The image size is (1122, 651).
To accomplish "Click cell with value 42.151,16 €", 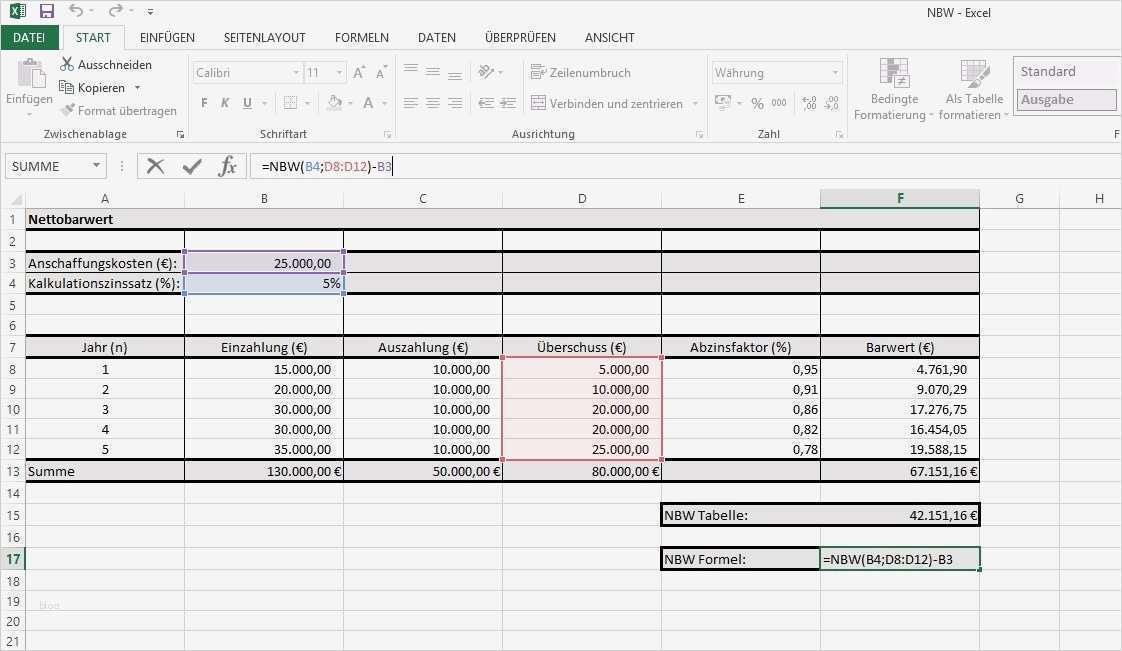I will (899, 515).
